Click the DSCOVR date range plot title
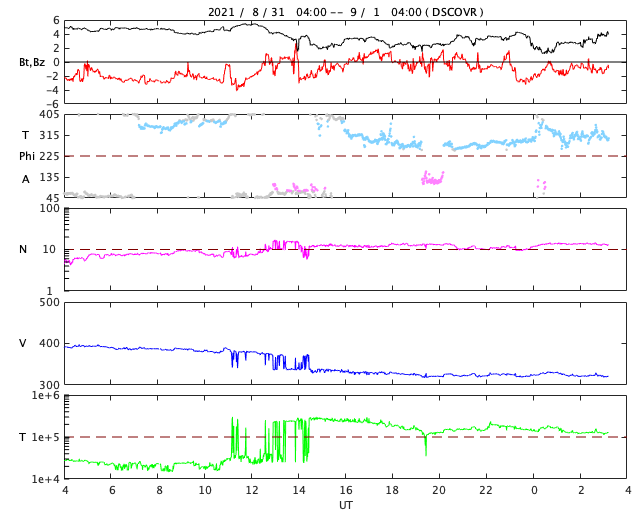Screen dimensions: 640x512 [x=345, y=12]
